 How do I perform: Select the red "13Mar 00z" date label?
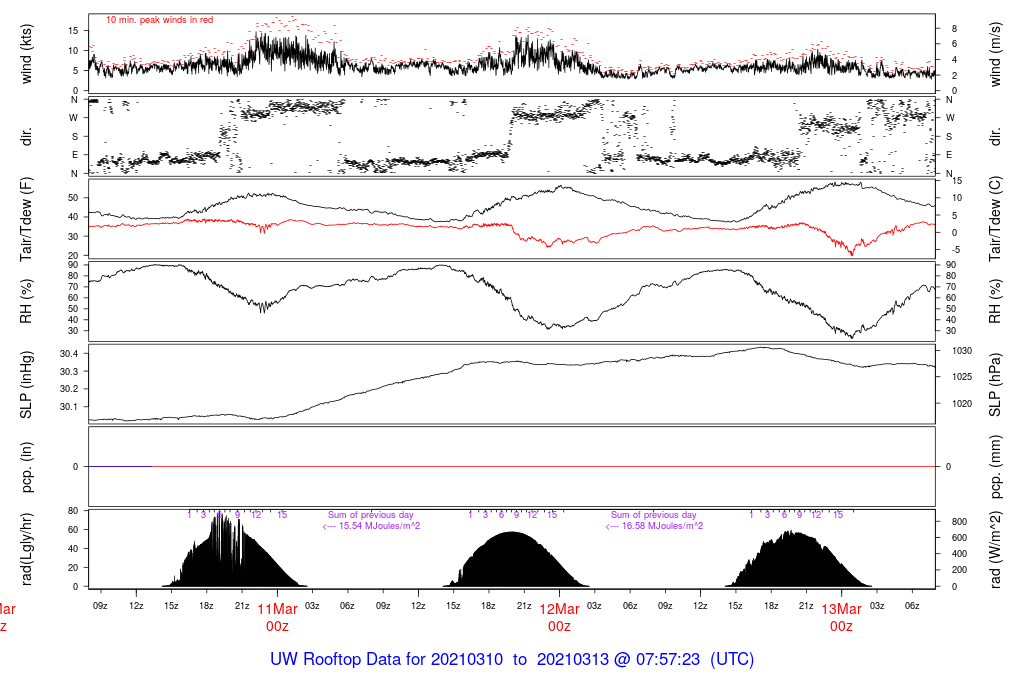841,618
